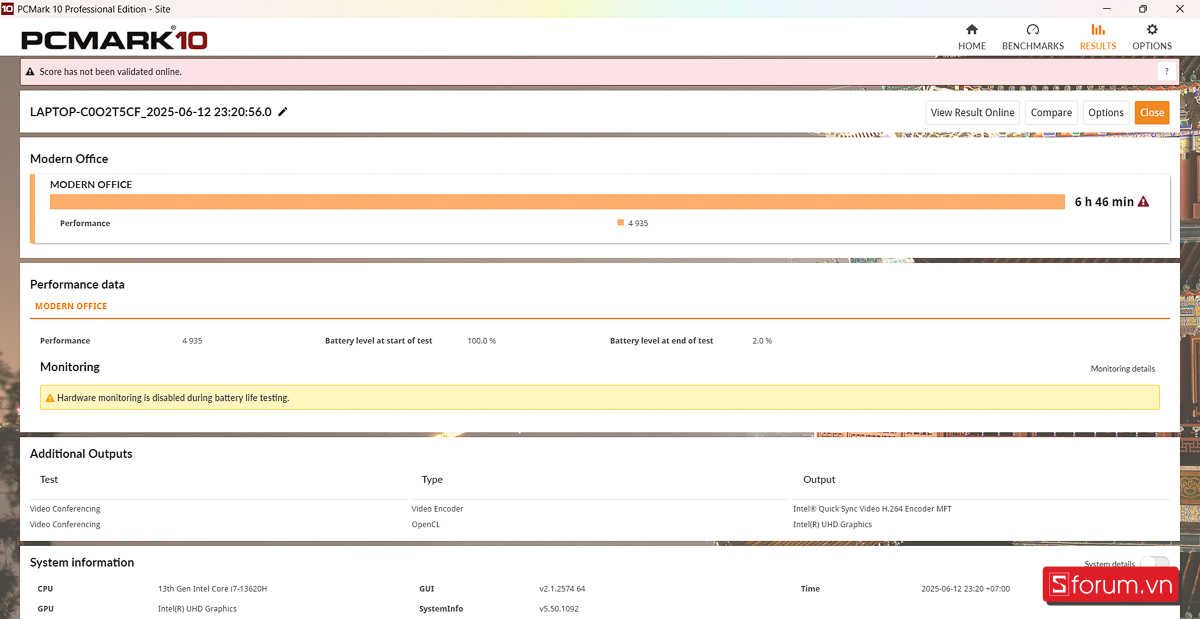Screen dimensions: 1200x619
Task: Open the Results chart icon
Action: [1098, 30]
